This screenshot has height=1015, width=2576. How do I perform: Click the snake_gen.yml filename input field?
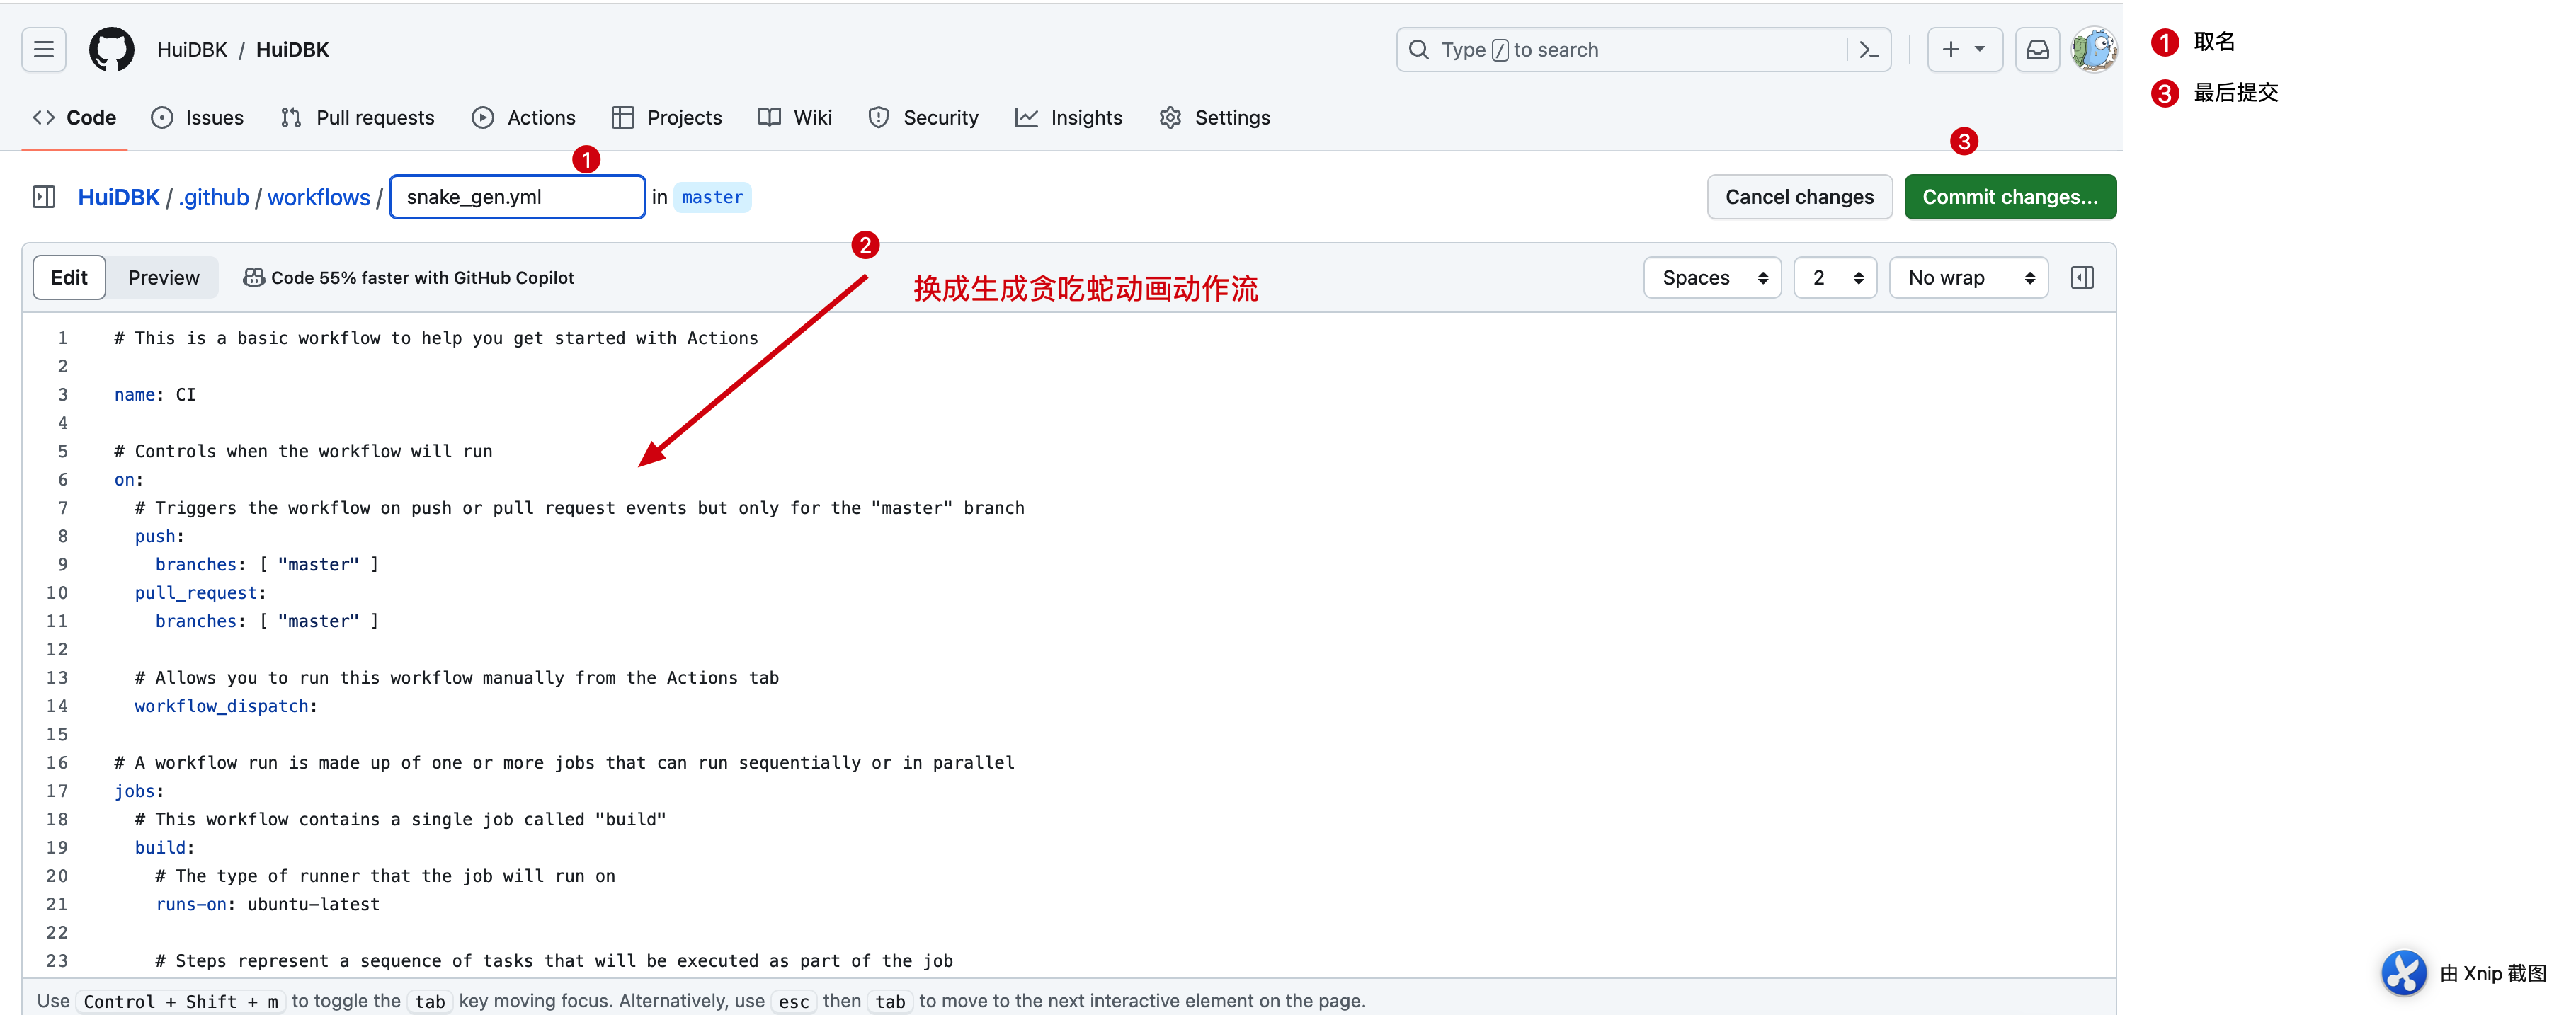(516, 196)
